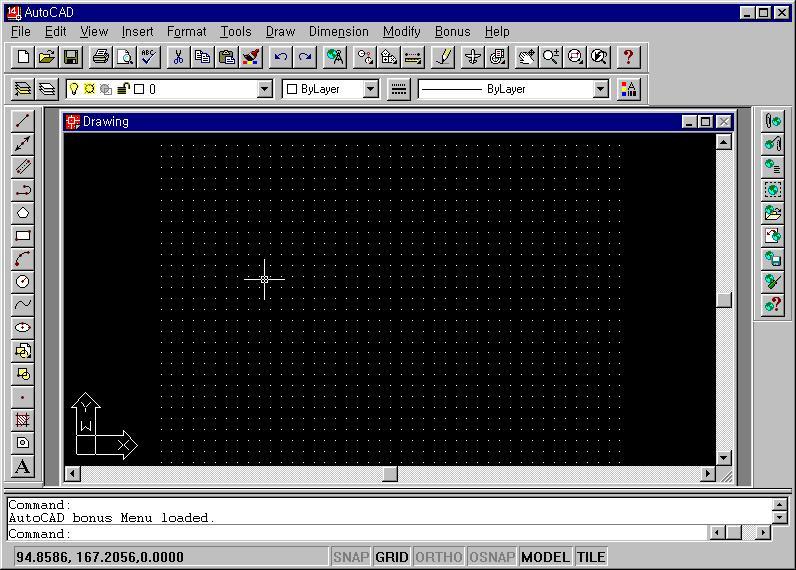Cut selection with scissors icon
Viewport: 796px width, 570px height.
coord(178,57)
